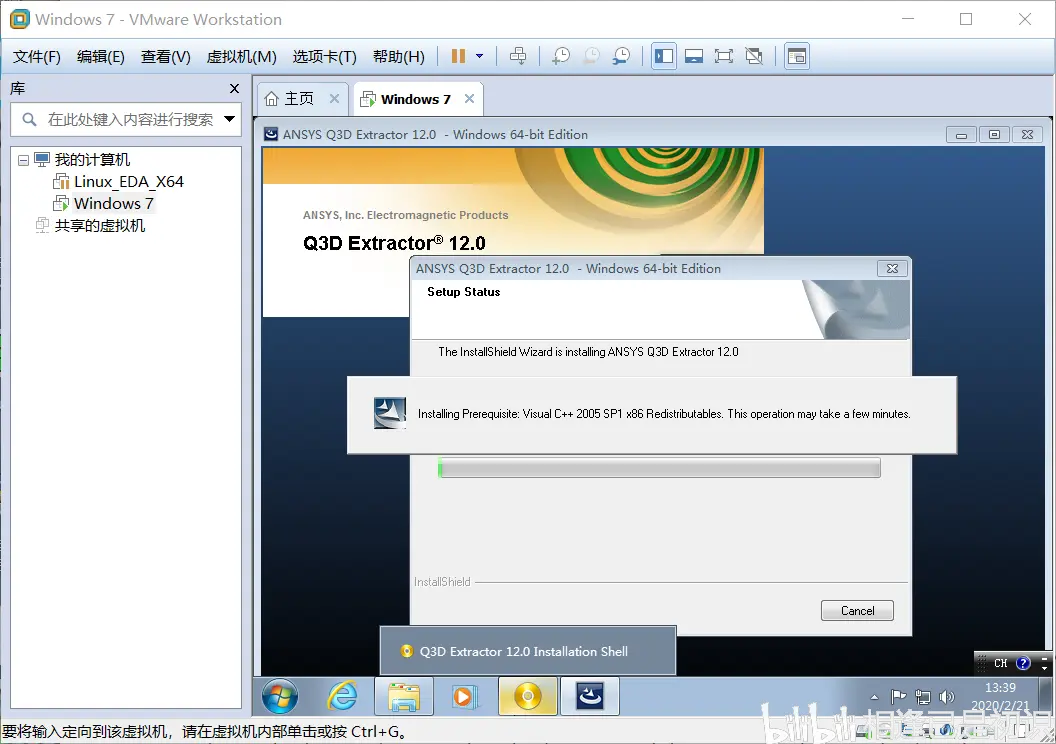Screen dimensions: 1056x744
Task: Toggle the library sidebar view
Action: (663, 57)
